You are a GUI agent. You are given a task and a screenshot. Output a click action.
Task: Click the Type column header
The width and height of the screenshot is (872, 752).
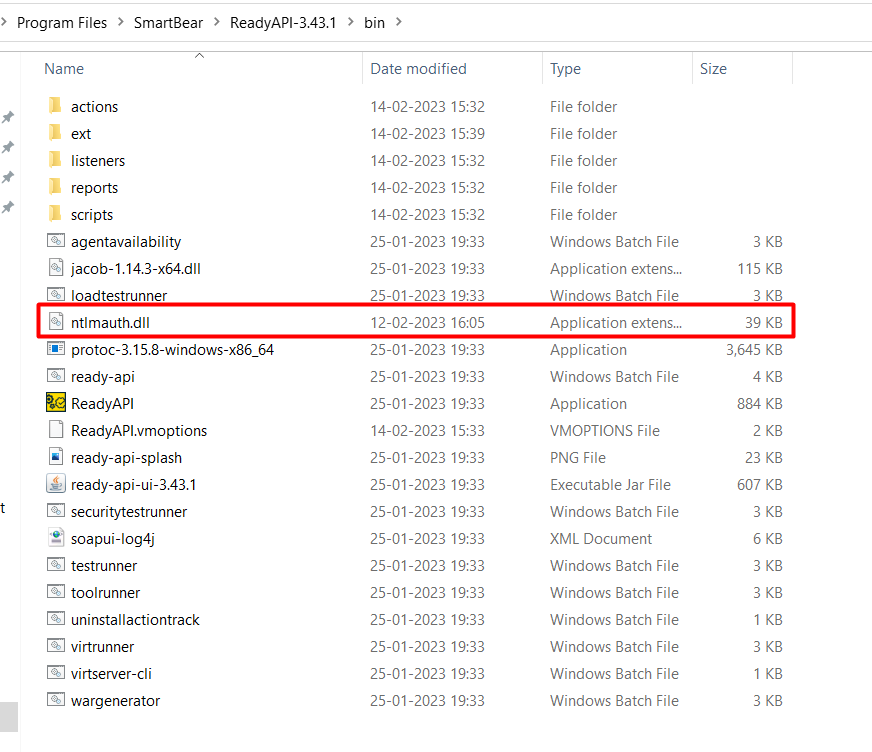coord(565,69)
